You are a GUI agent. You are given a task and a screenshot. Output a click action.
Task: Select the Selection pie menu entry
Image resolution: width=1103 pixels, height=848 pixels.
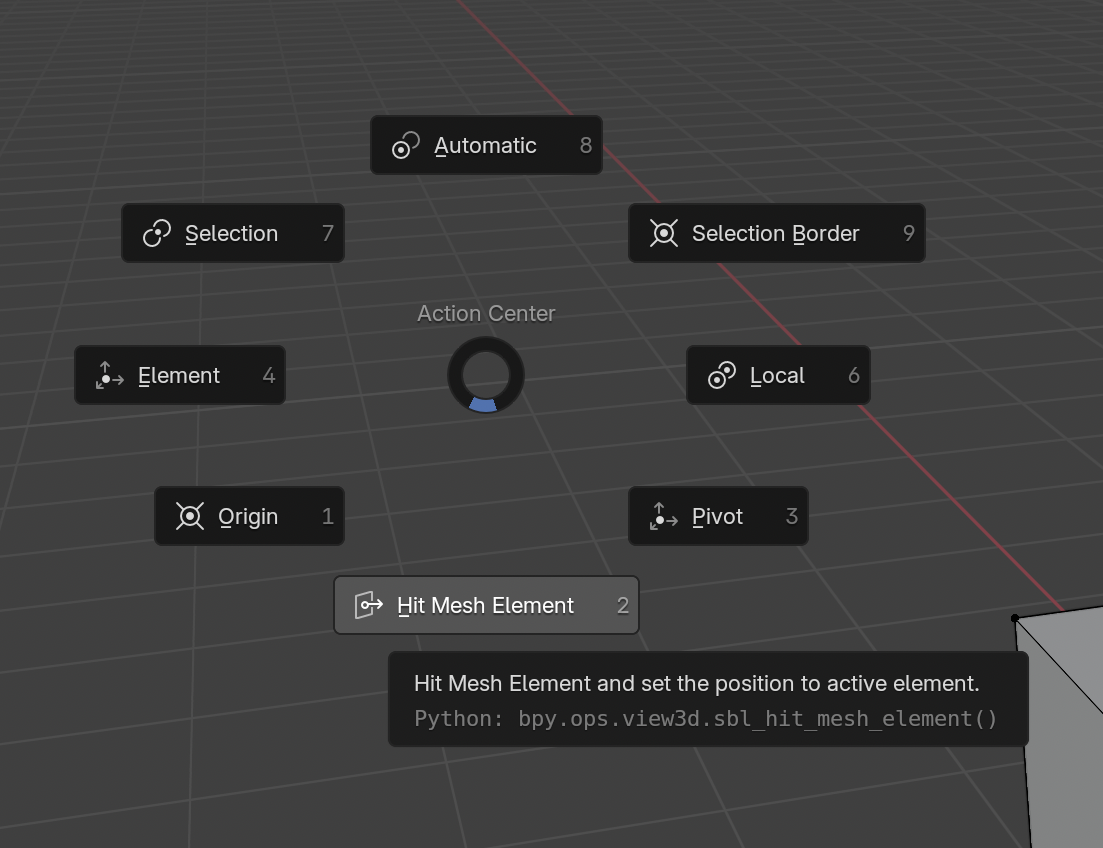coord(233,233)
